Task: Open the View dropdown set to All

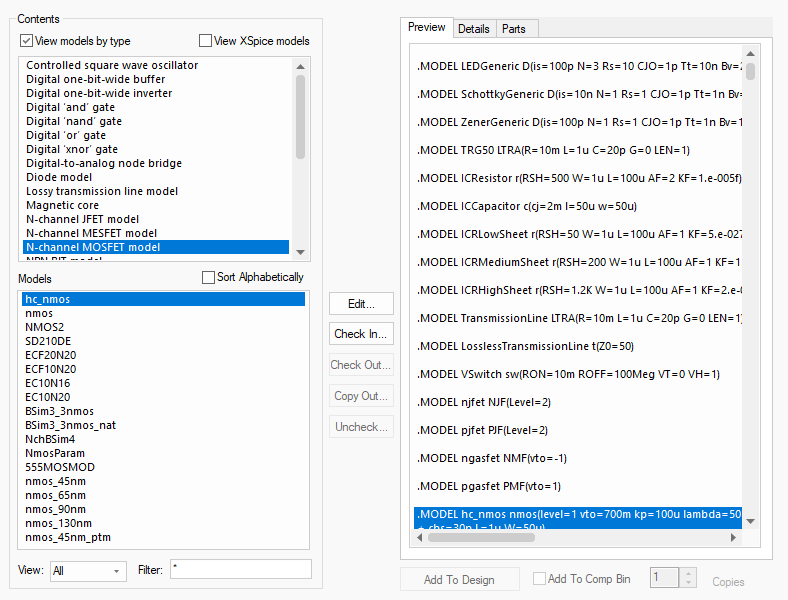Action: (x=88, y=570)
